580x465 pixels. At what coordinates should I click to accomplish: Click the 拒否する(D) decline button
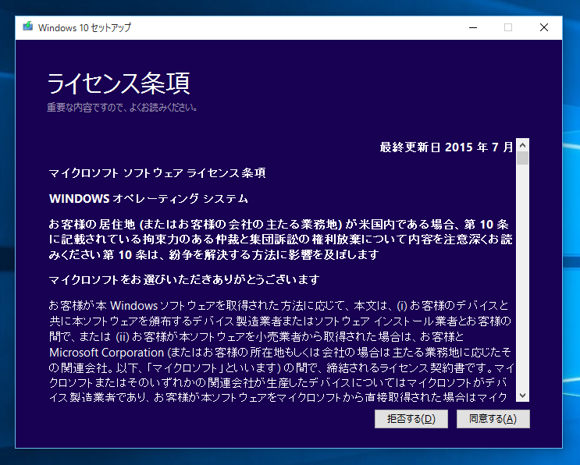click(x=411, y=419)
